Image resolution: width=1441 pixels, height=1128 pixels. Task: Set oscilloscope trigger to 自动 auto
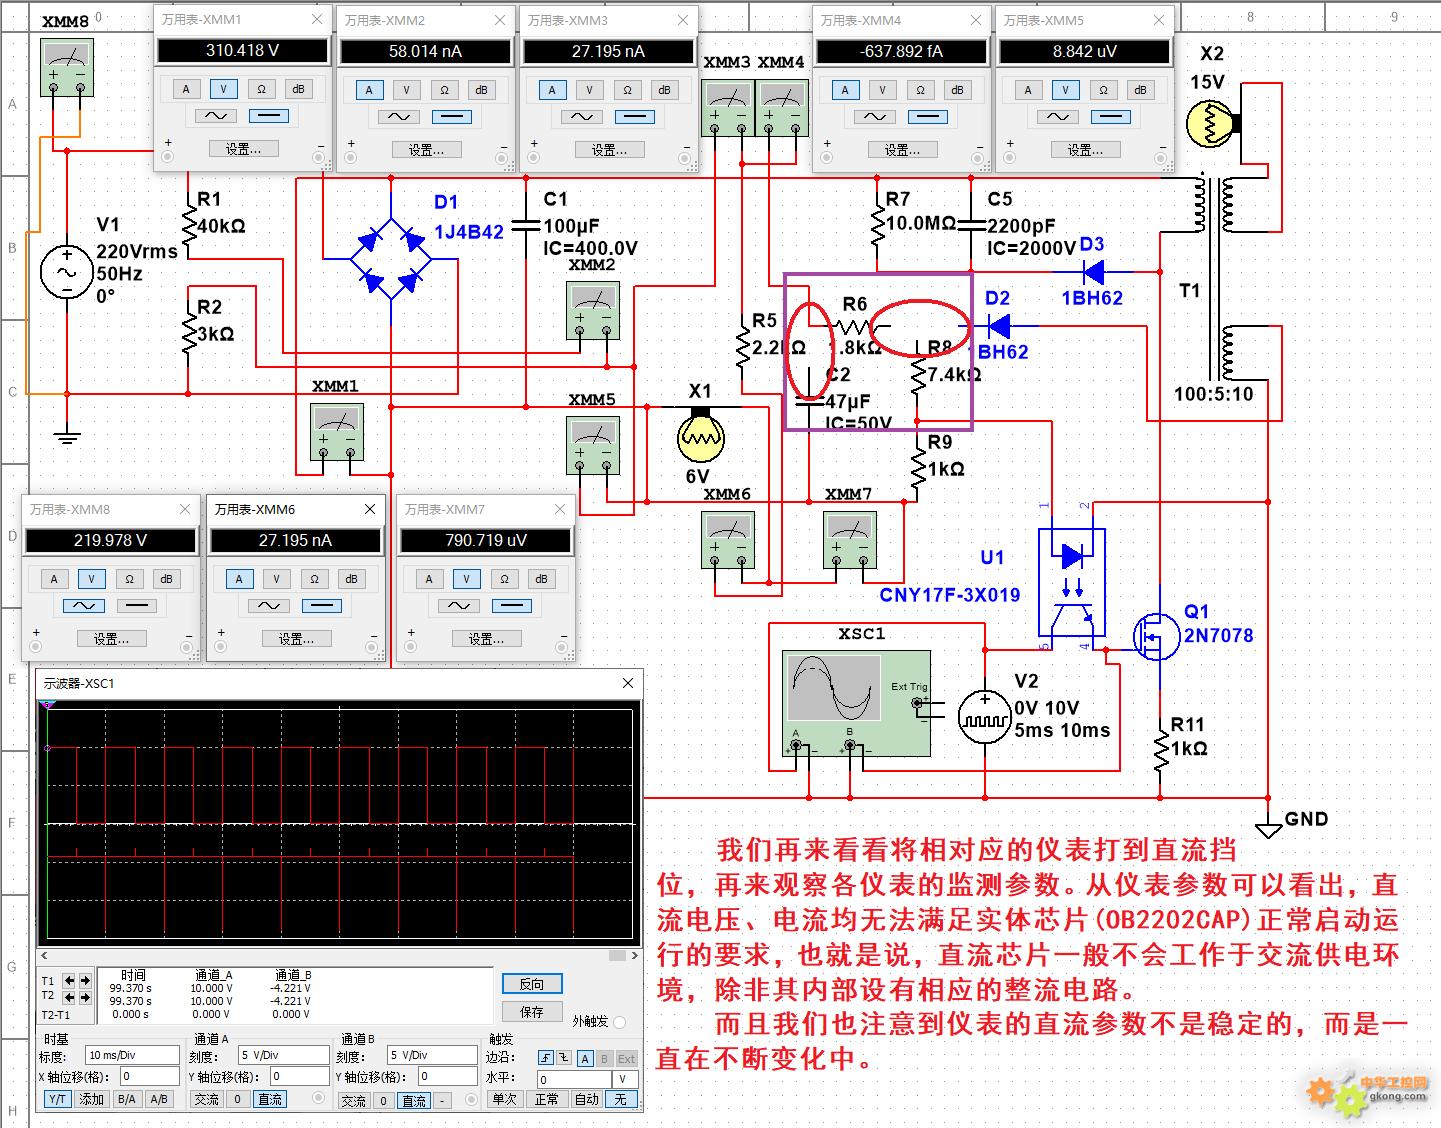coord(586,1099)
